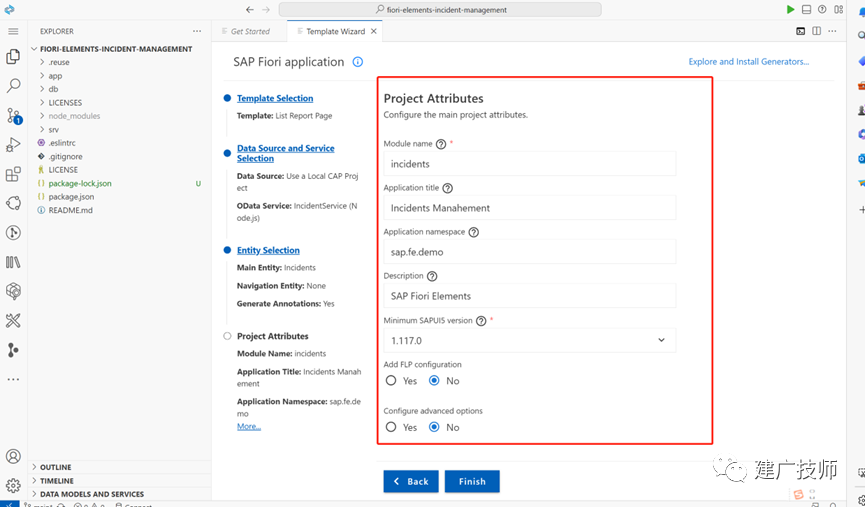The image size is (865, 507).
Task: Toggle the panel layout icon in title bar
Action: (807, 9)
